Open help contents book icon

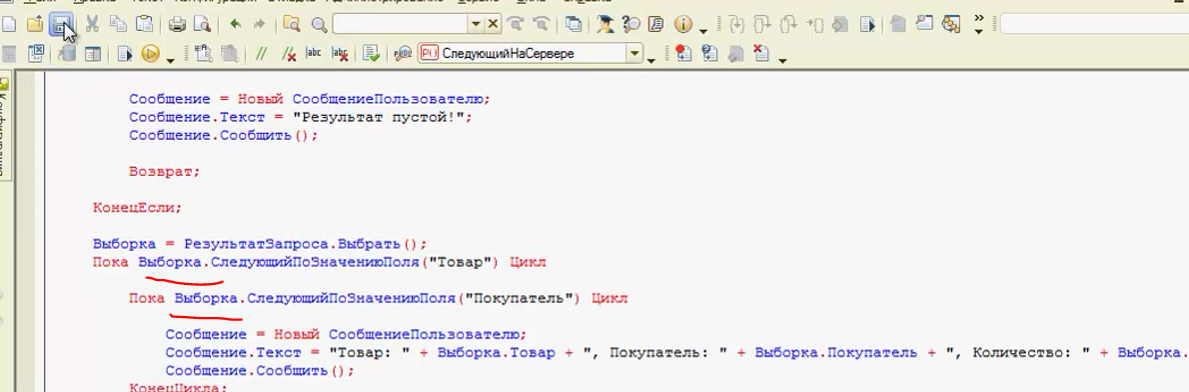pyautogui.click(x=657, y=24)
